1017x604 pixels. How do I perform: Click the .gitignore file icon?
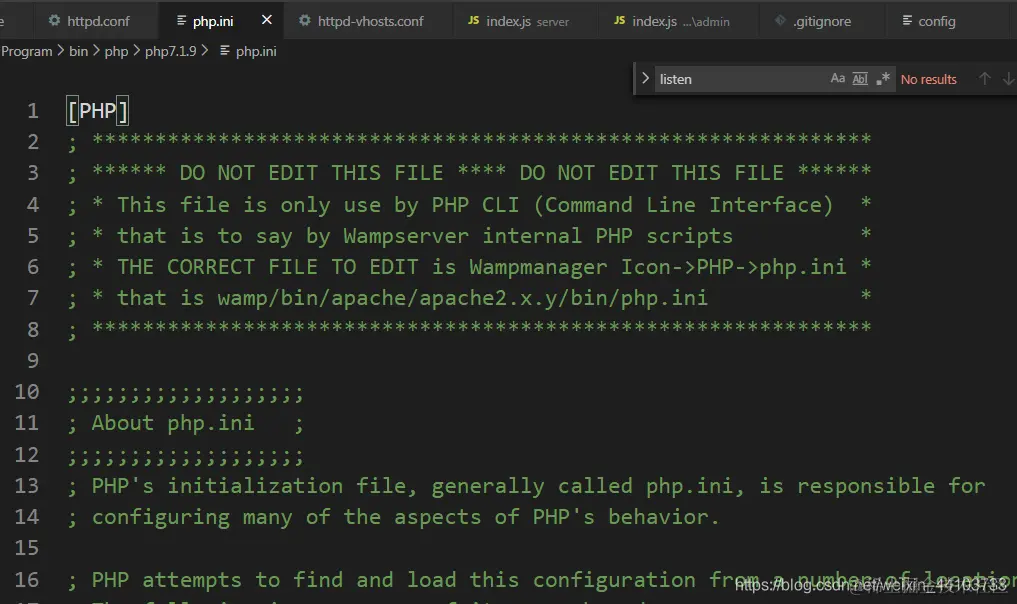click(780, 20)
